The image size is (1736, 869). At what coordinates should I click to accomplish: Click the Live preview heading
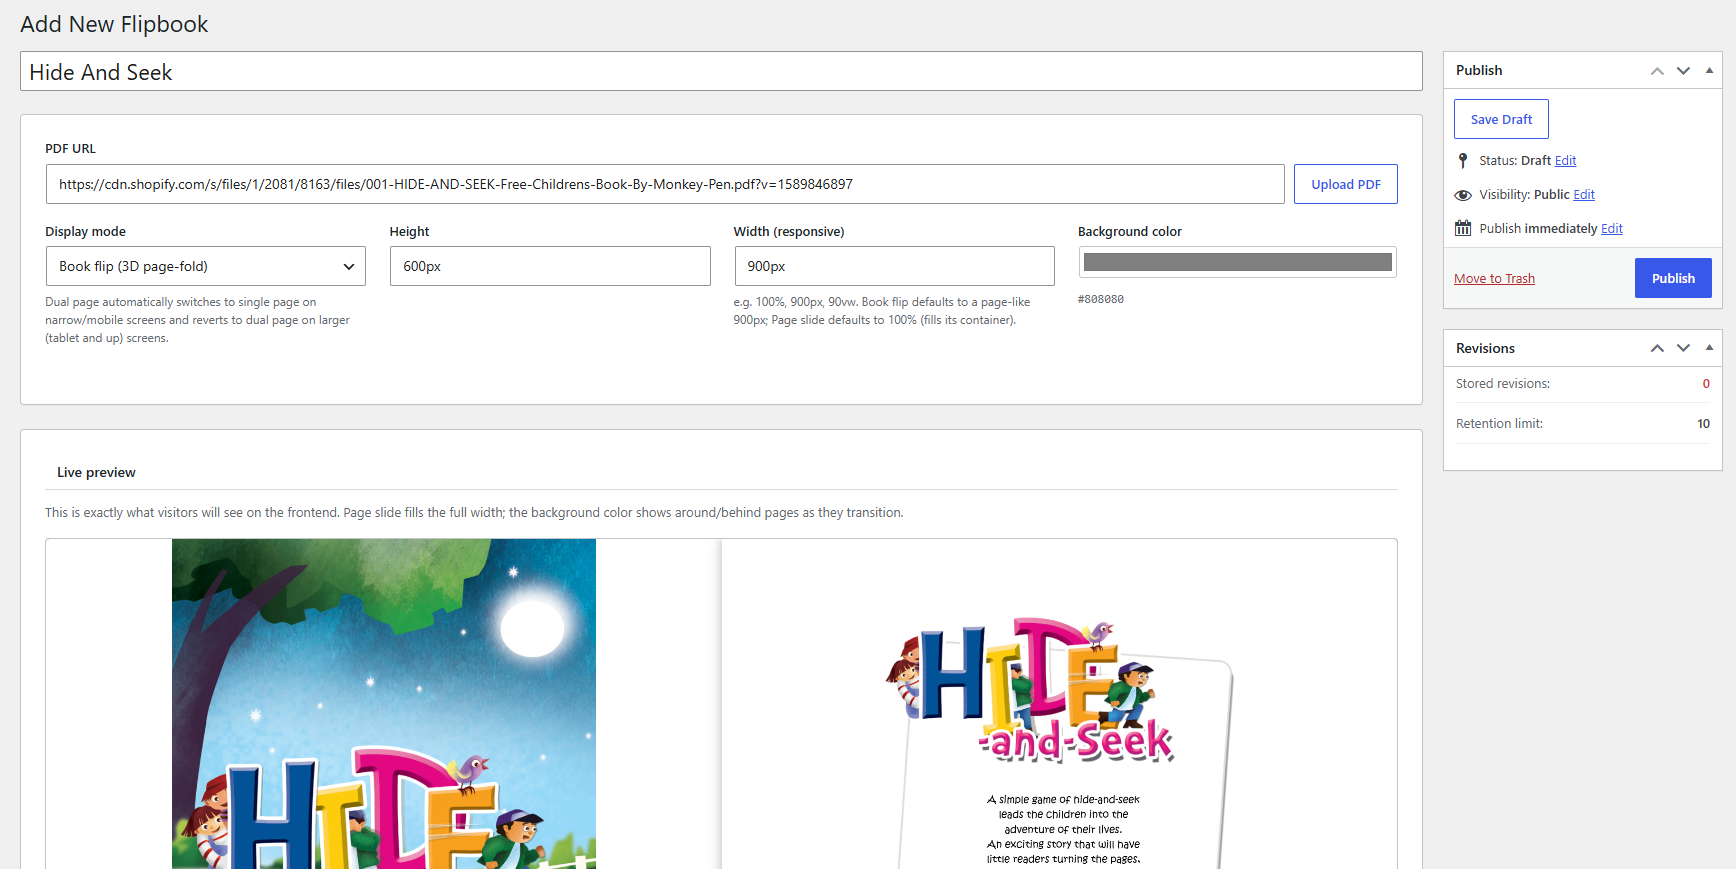click(96, 472)
